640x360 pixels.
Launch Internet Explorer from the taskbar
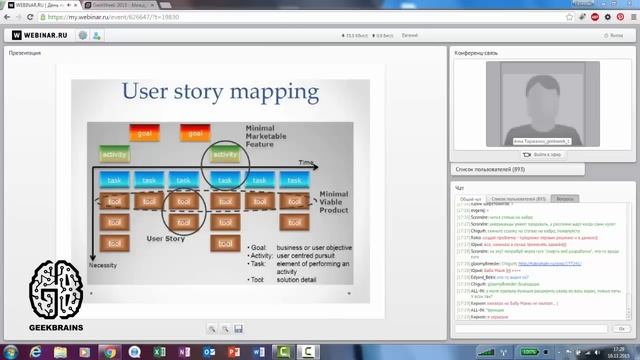click(x=36, y=352)
